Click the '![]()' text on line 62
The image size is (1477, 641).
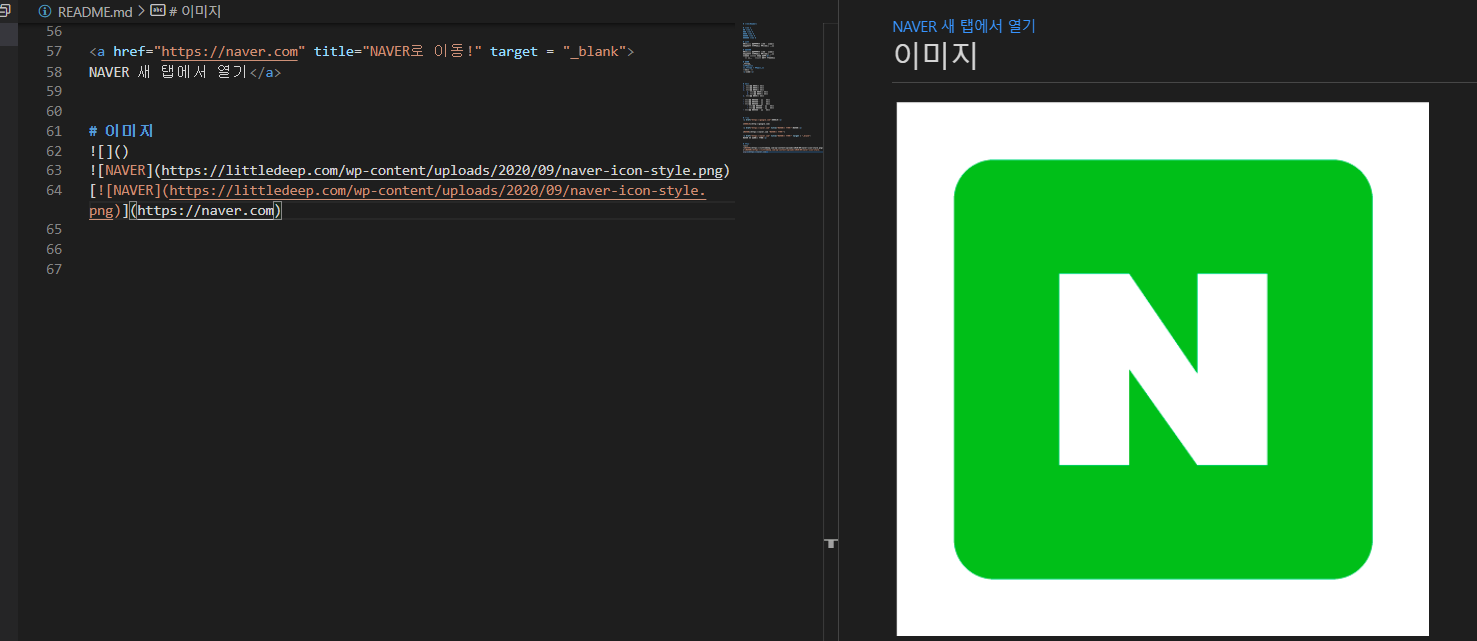click(x=109, y=151)
